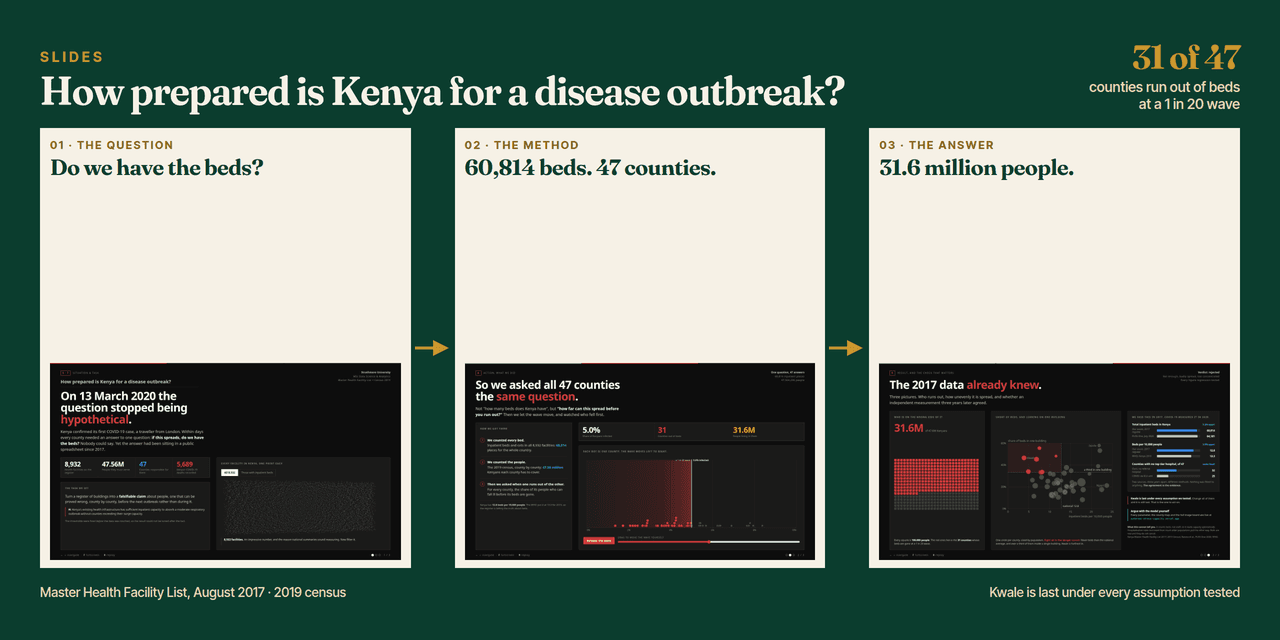Click the 'So we asked all 47 counties' headline
This screenshot has width=1280, height=640.
click(547, 391)
